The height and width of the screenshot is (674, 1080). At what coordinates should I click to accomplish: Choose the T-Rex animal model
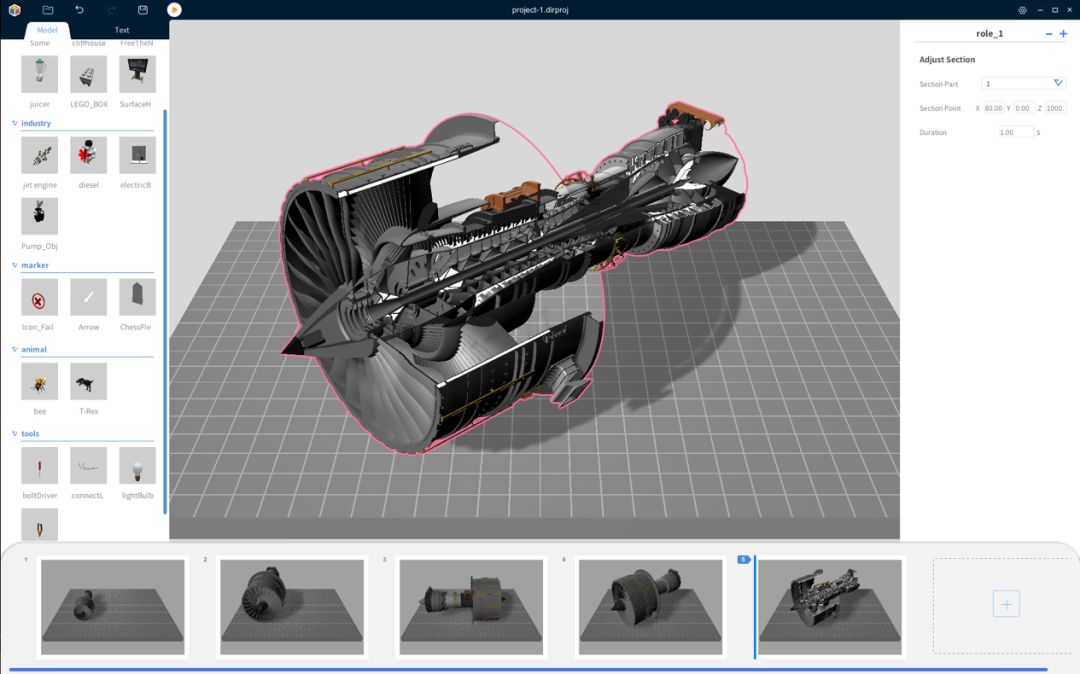(88, 381)
